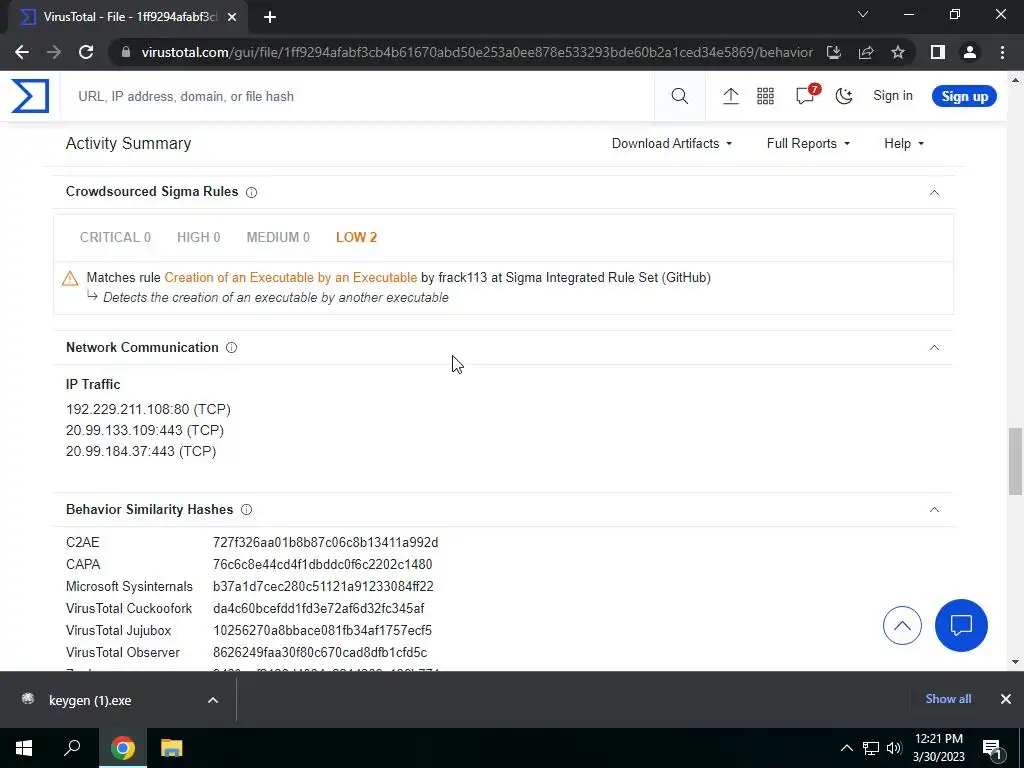Image resolution: width=1024 pixels, height=768 pixels.
Task: Click the scrollbar down arrow
Action: tap(1015, 662)
